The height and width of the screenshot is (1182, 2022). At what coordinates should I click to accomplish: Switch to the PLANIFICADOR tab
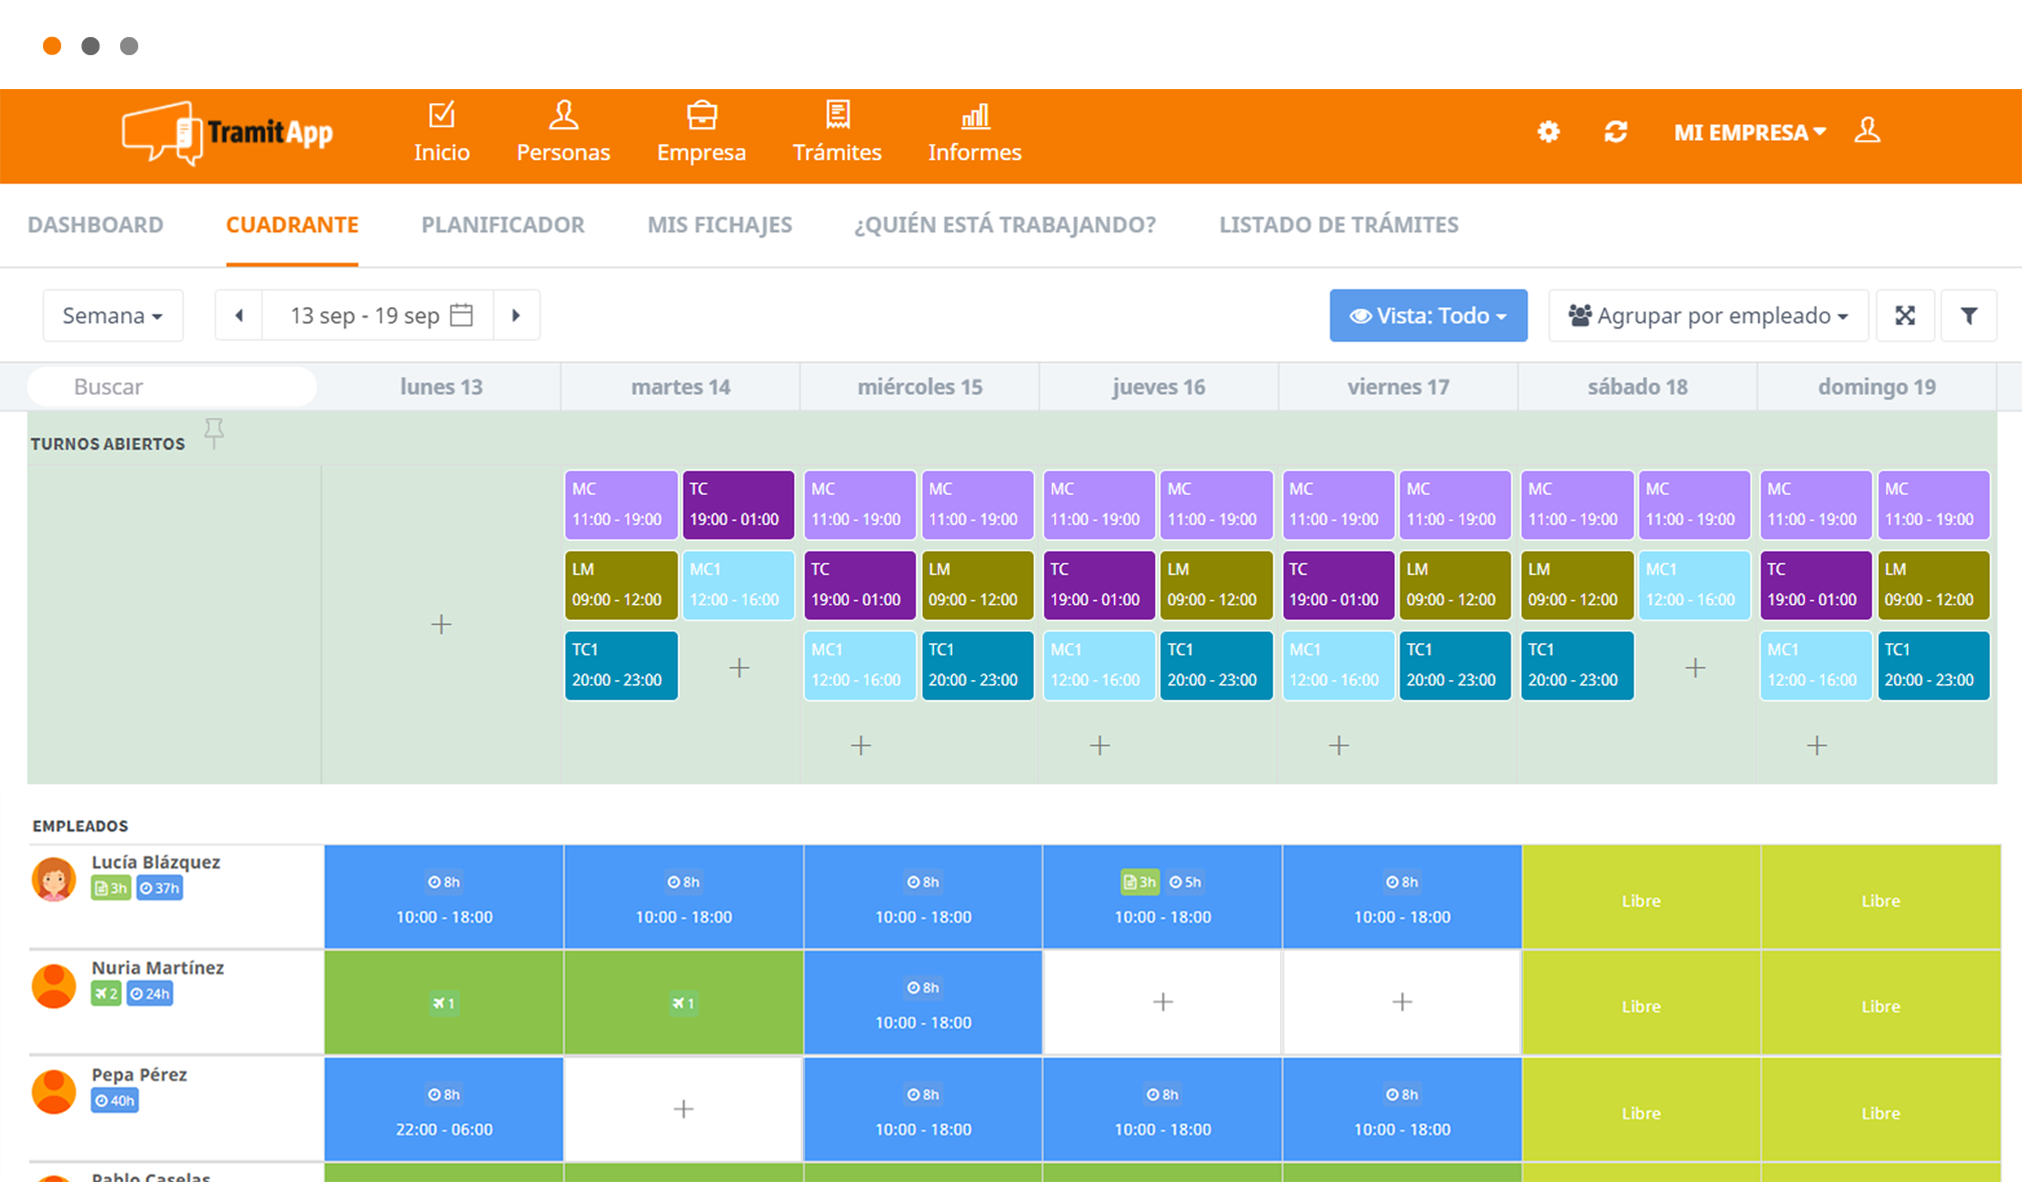coord(503,225)
